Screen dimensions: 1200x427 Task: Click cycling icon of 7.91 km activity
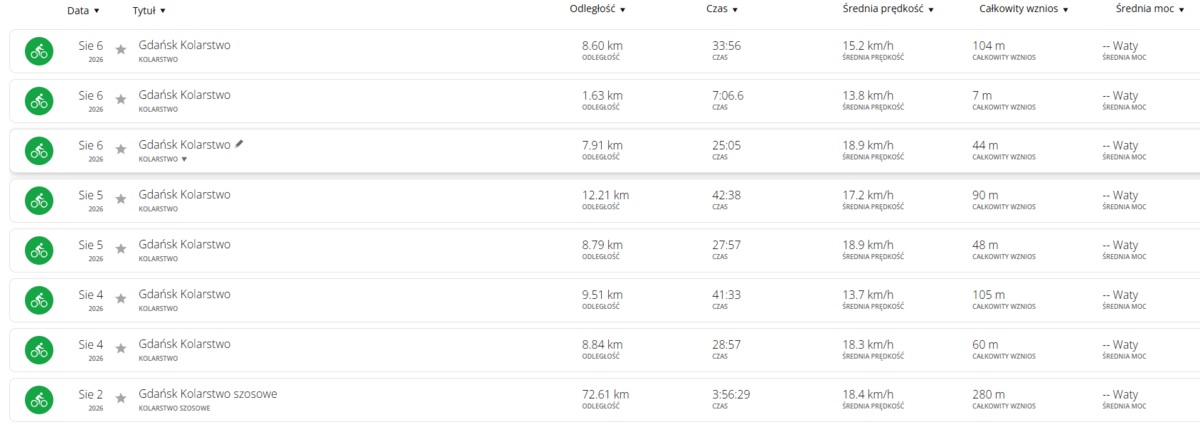(x=39, y=151)
